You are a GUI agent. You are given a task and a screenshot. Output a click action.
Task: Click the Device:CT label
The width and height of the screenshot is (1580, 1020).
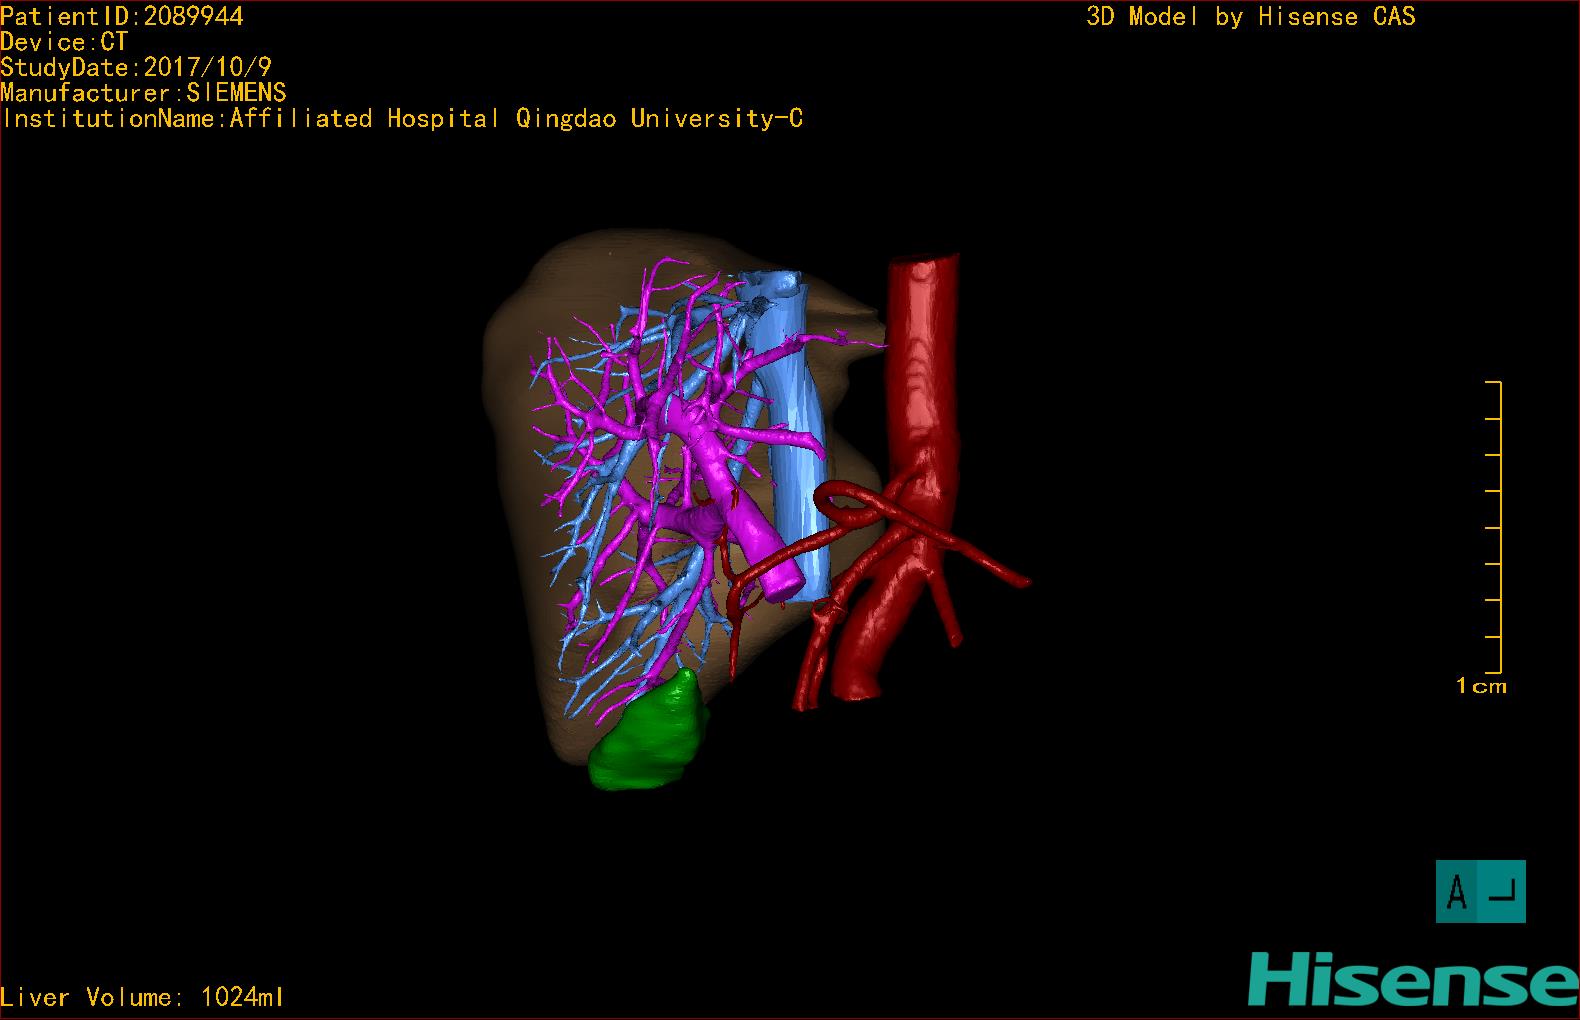tap(64, 42)
